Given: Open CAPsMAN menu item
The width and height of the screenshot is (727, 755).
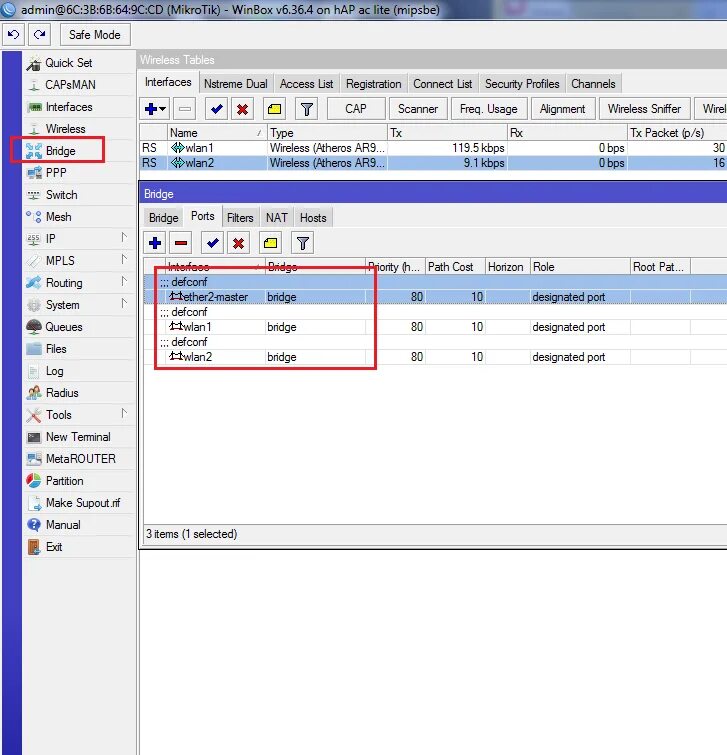Looking at the screenshot, I should tap(70, 85).
